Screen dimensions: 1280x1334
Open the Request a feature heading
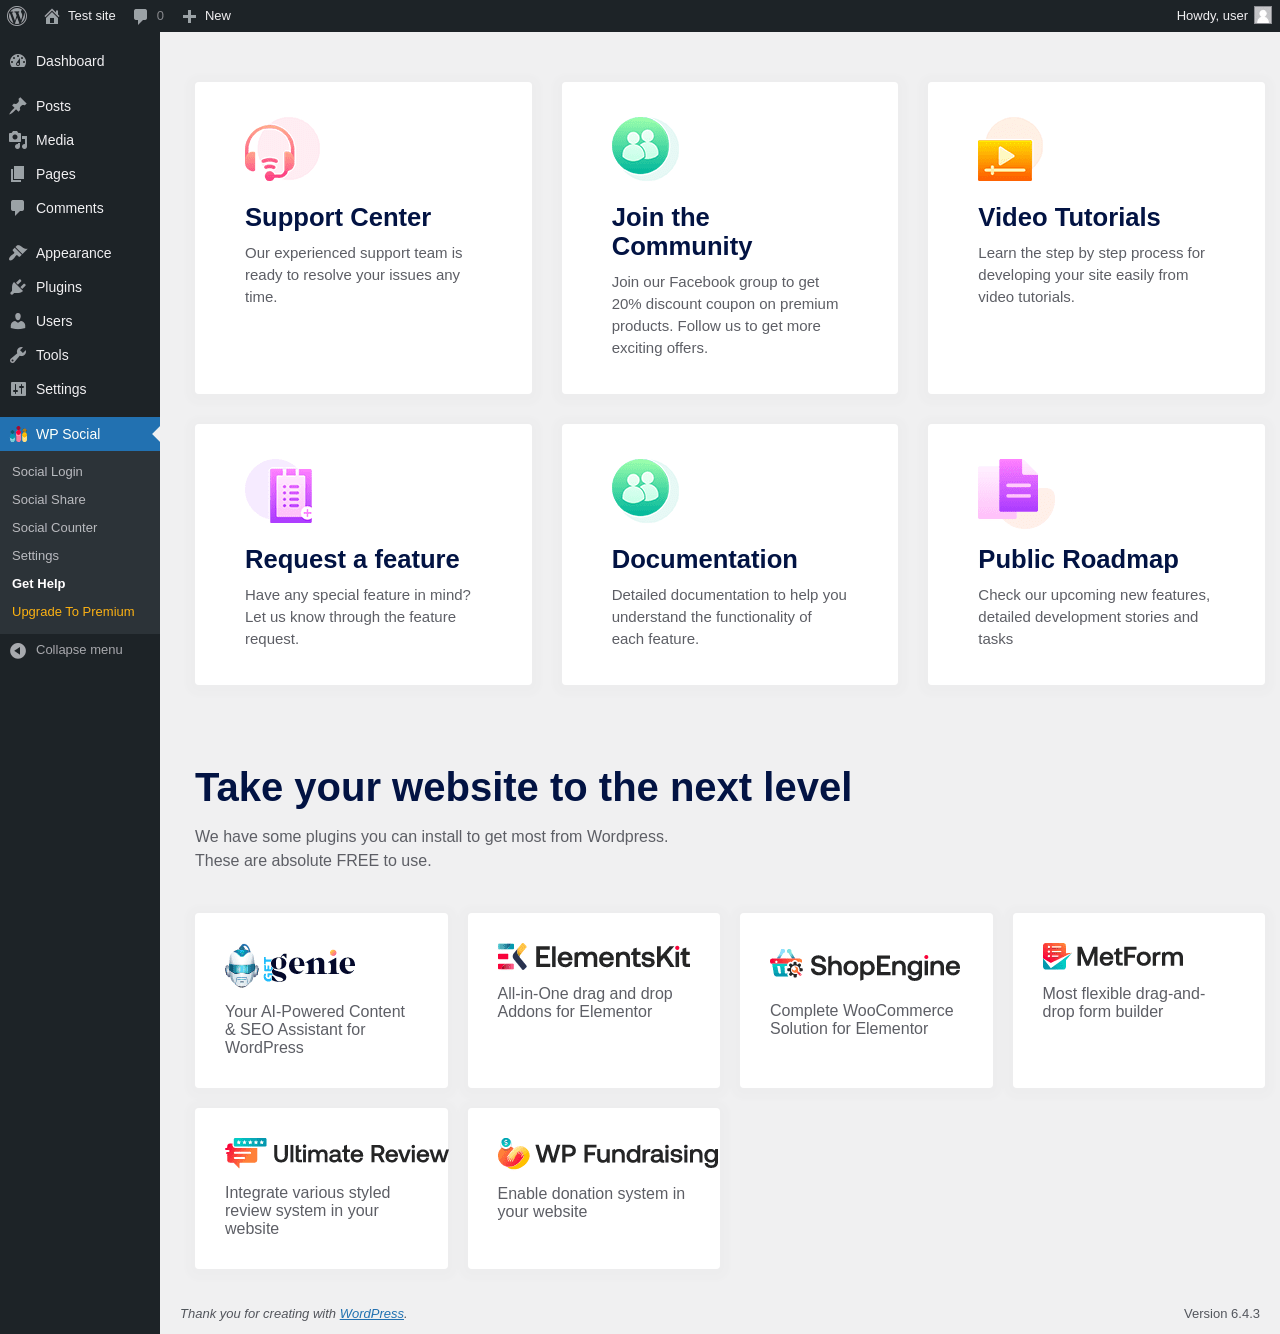point(352,559)
